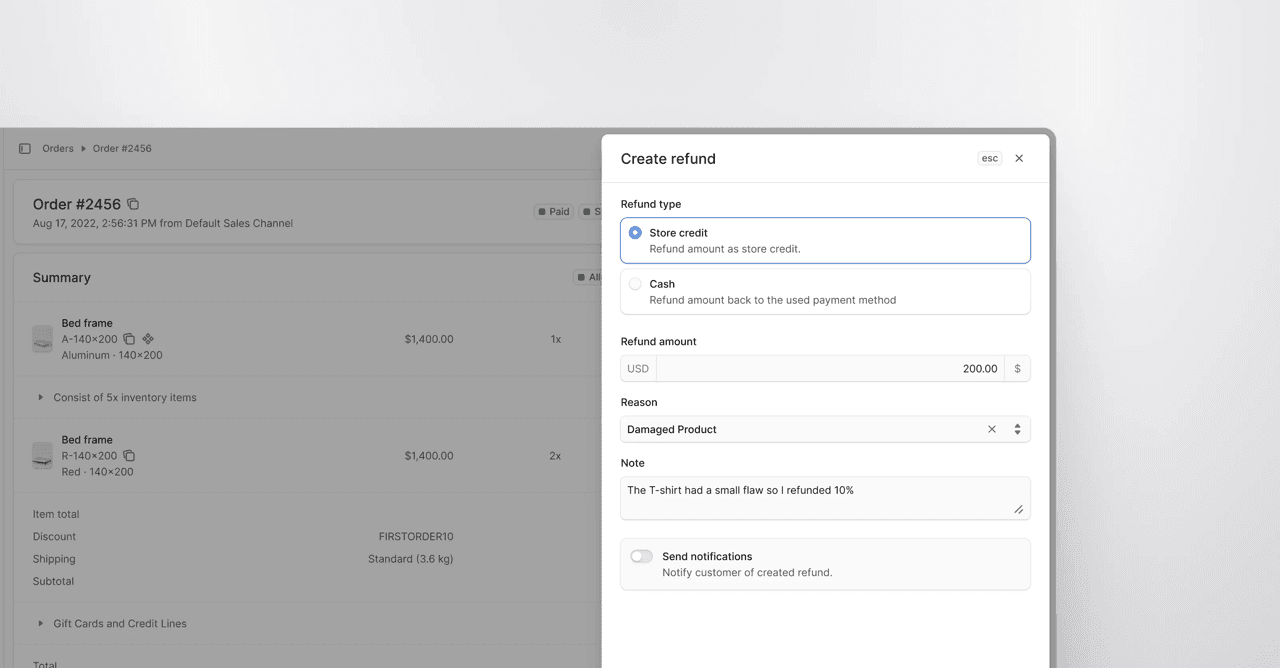Toggle the sidebar panel icon beside Orders
This screenshot has width=1280, height=668.
[25, 148]
